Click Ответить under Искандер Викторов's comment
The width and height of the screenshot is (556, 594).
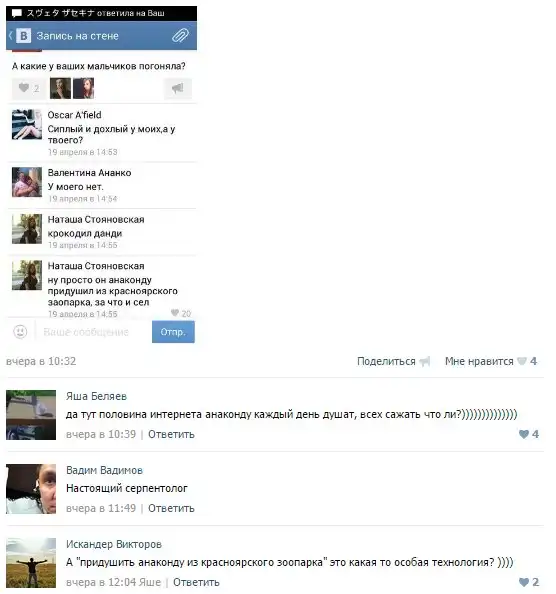pyautogui.click(x=196, y=582)
